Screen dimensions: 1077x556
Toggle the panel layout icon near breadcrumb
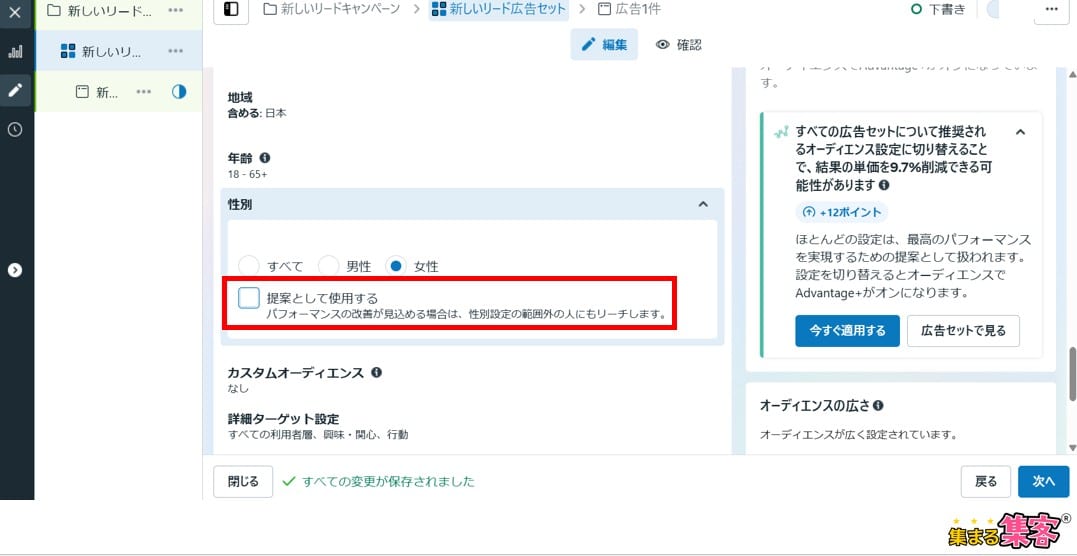tap(231, 9)
